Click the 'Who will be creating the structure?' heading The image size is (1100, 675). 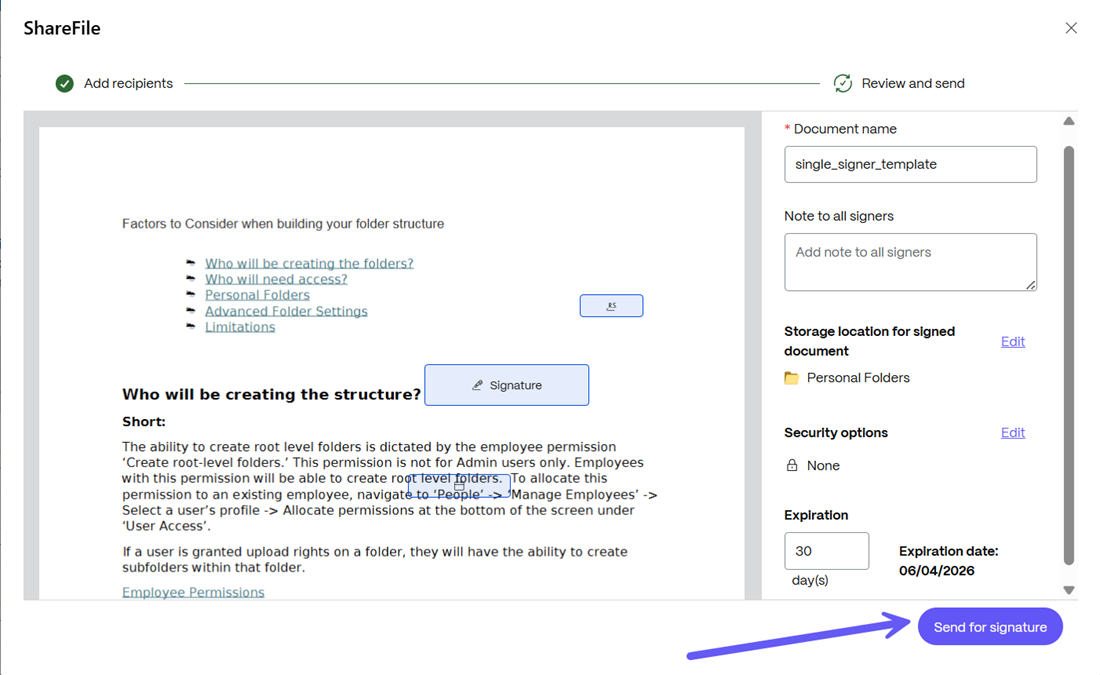[271, 394]
